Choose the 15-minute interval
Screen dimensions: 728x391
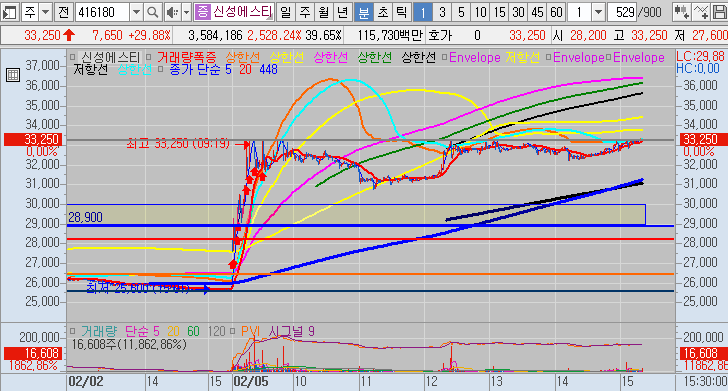(499, 12)
